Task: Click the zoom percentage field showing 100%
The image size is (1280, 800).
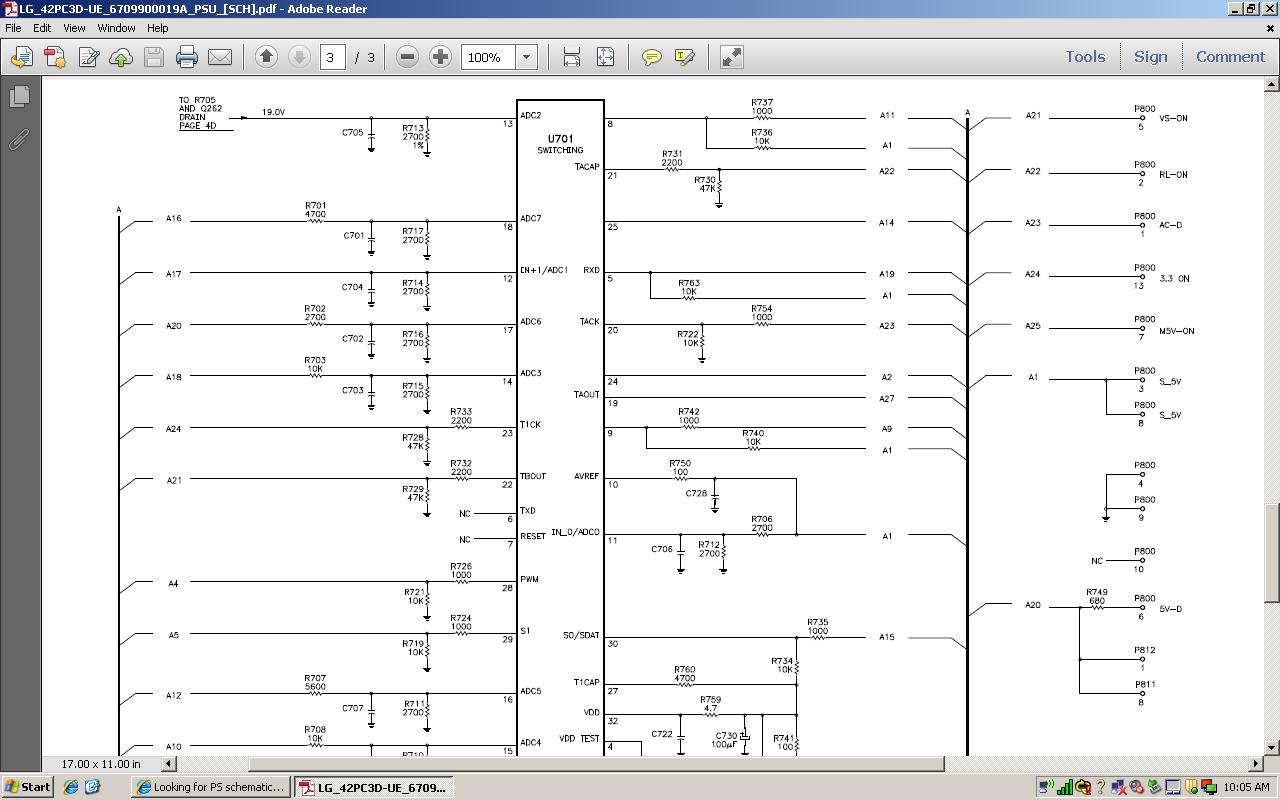Action: coord(488,57)
